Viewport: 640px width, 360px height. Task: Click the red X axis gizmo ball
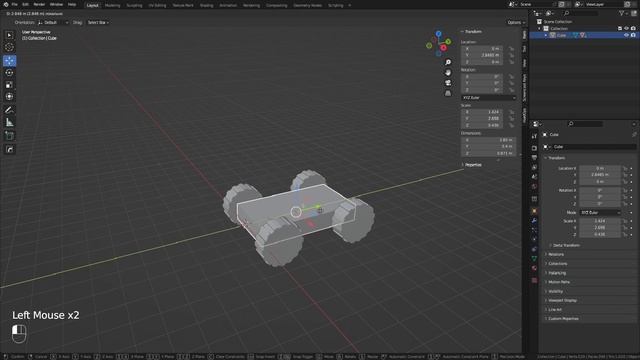click(x=443, y=48)
